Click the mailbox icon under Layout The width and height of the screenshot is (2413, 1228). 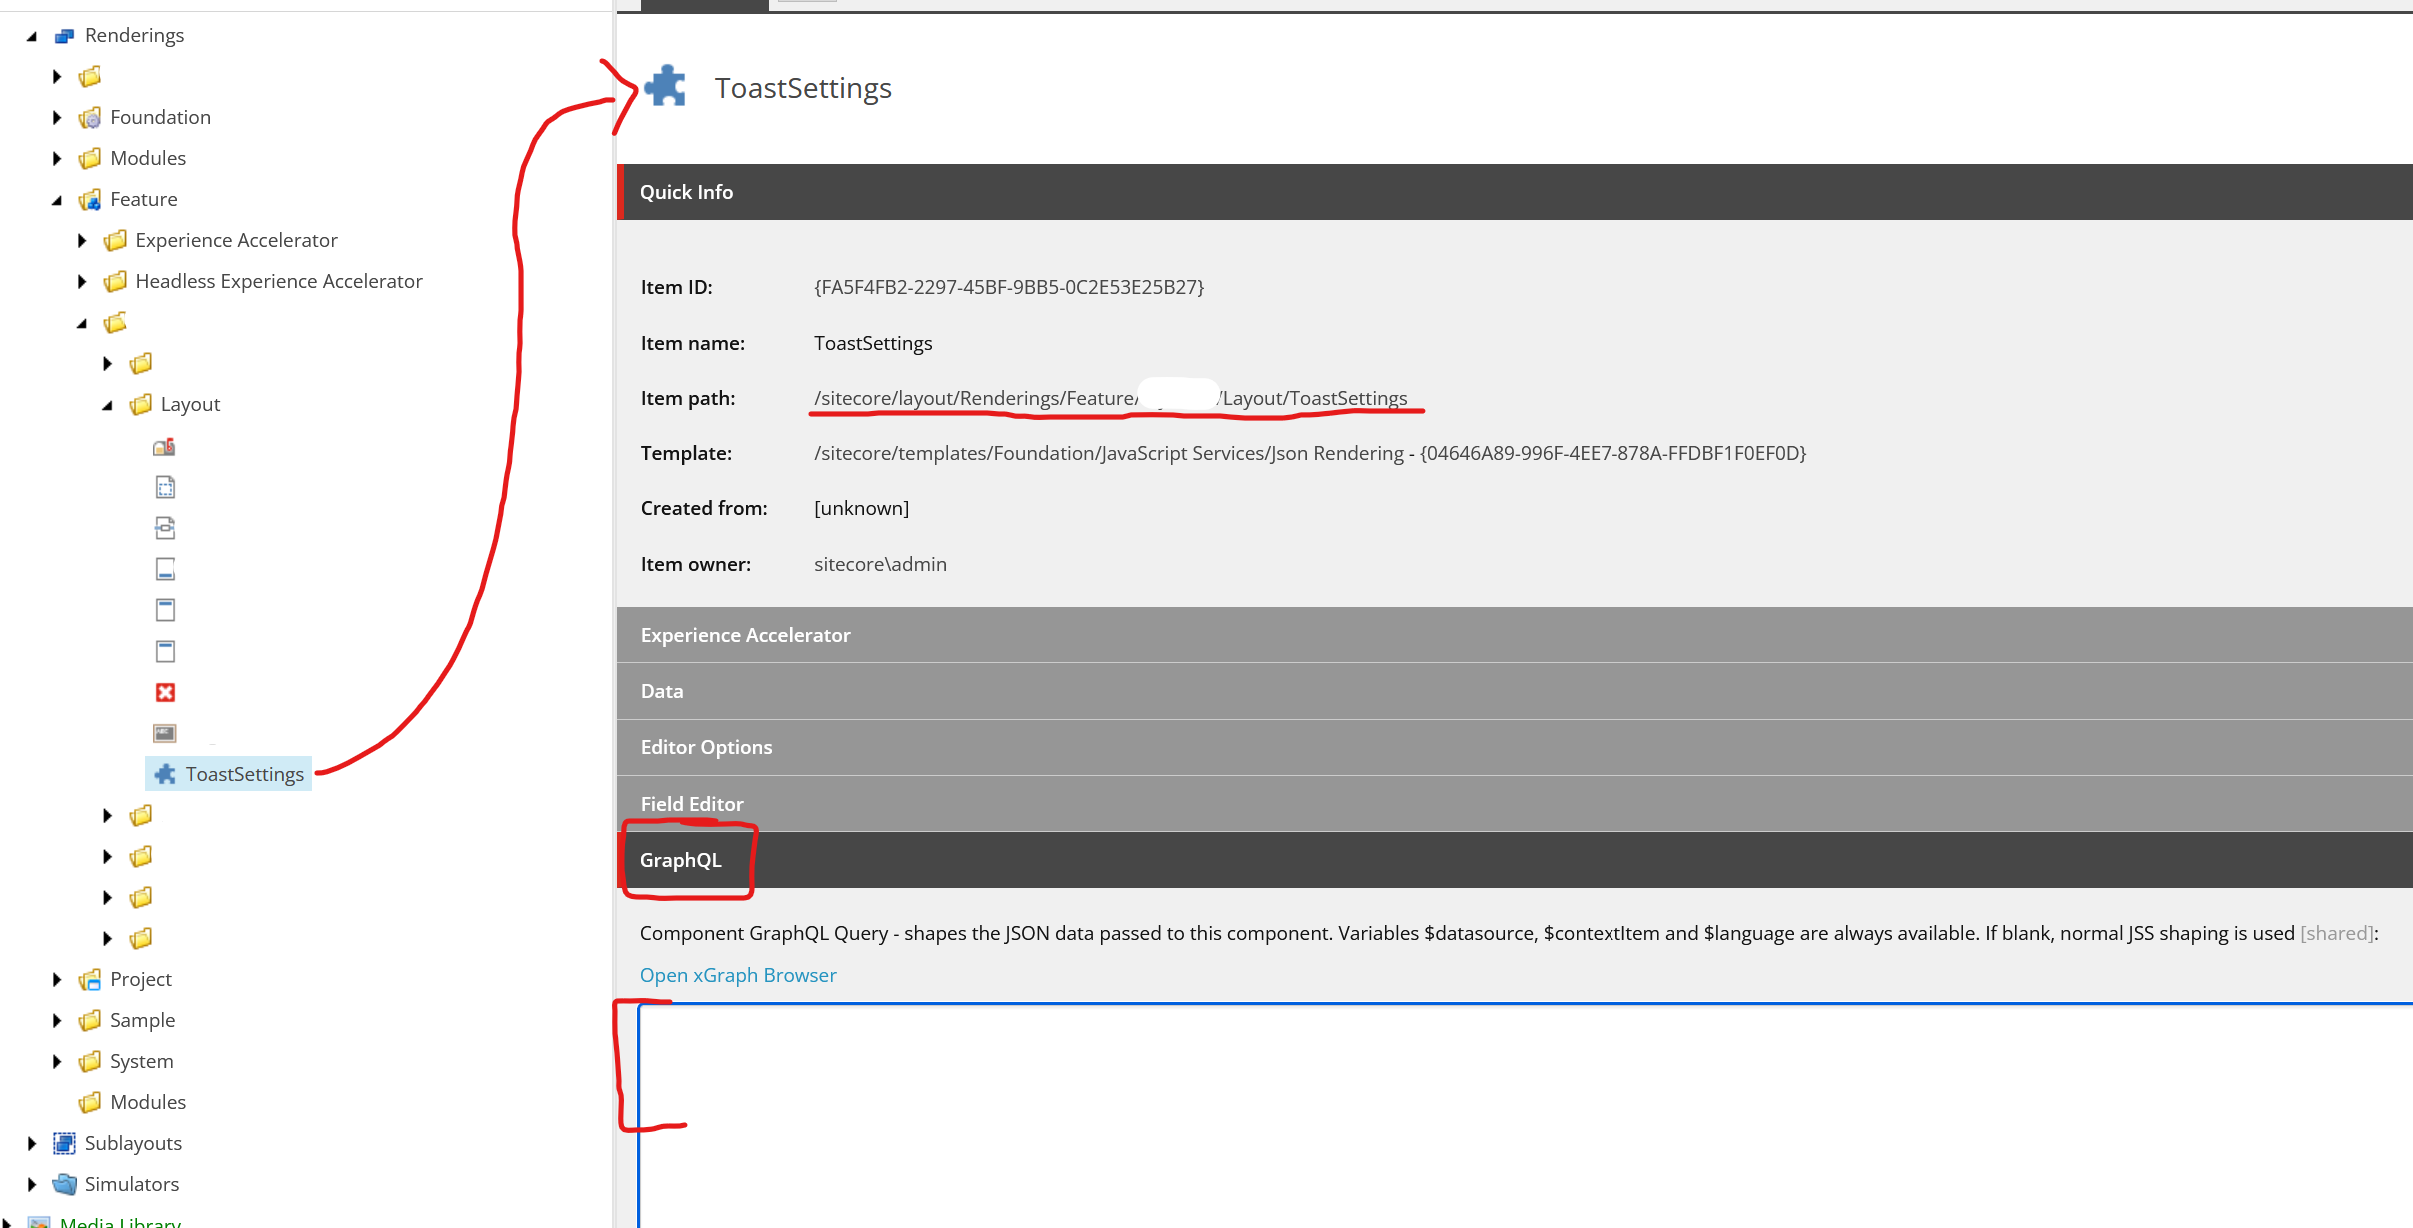tap(164, 447)
